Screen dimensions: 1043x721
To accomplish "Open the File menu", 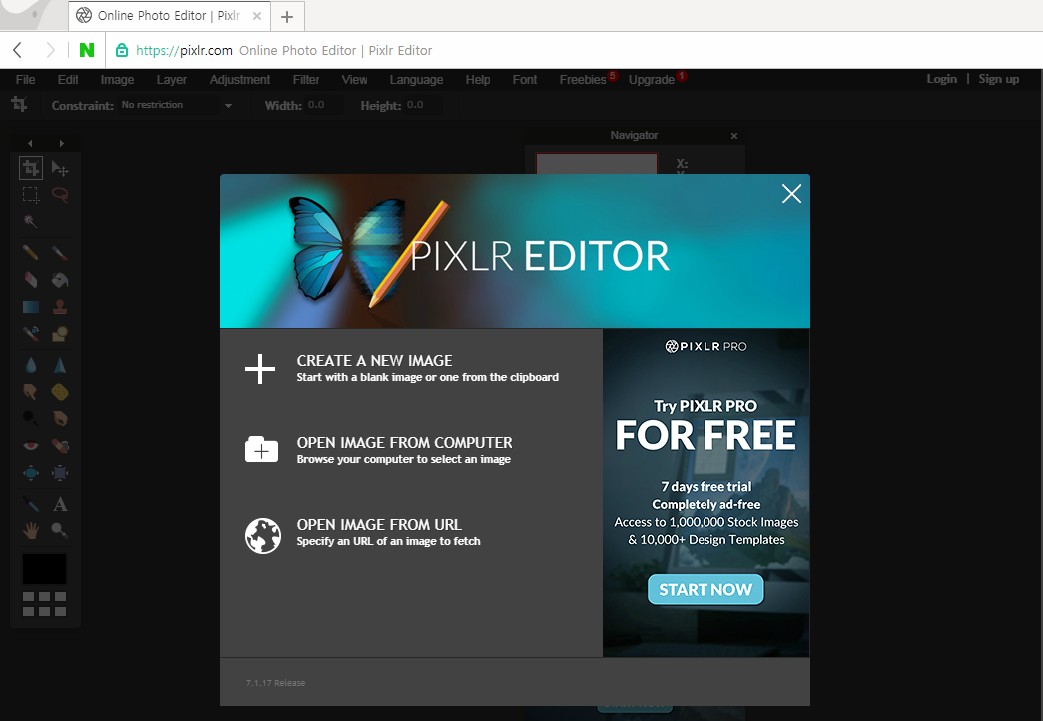I will pyautogui.click(x=25, y=80).
